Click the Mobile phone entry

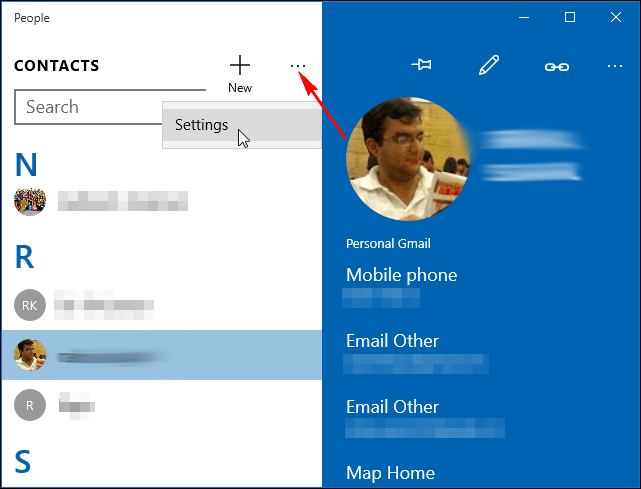tap(401, 287)
